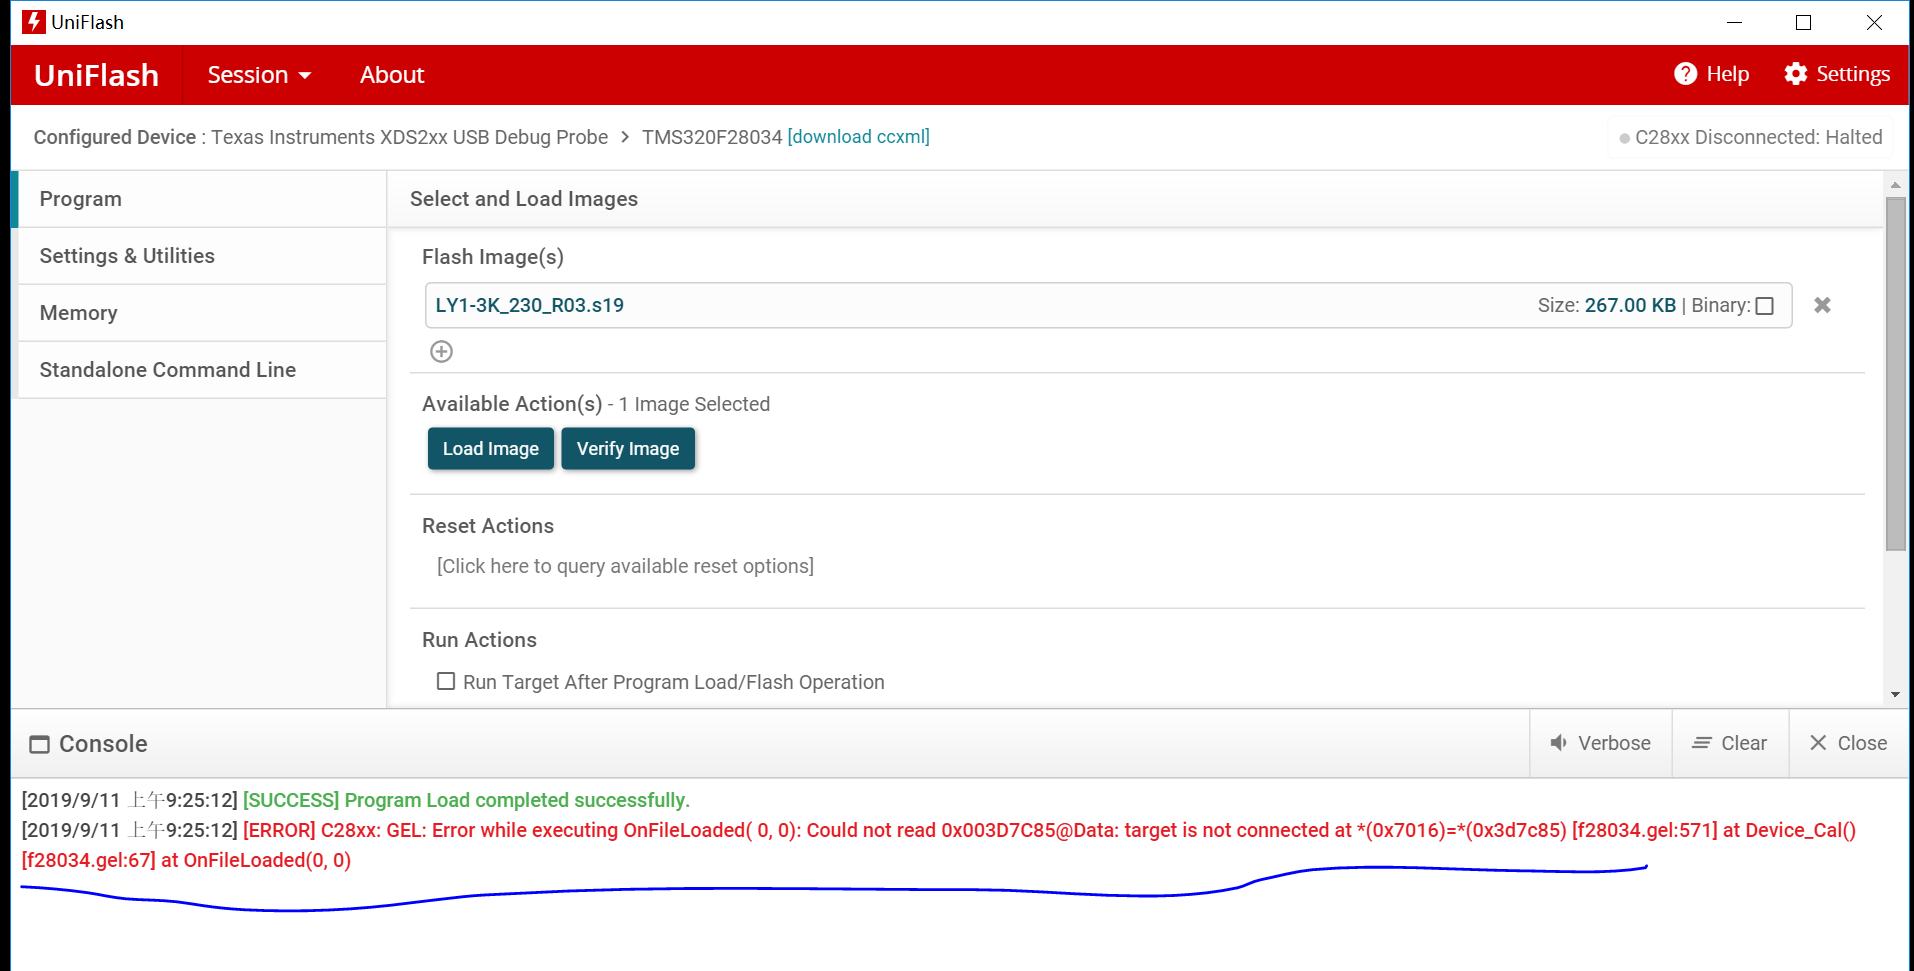Click the download ccxml link
1914x971 pixels.
(858, 137)
